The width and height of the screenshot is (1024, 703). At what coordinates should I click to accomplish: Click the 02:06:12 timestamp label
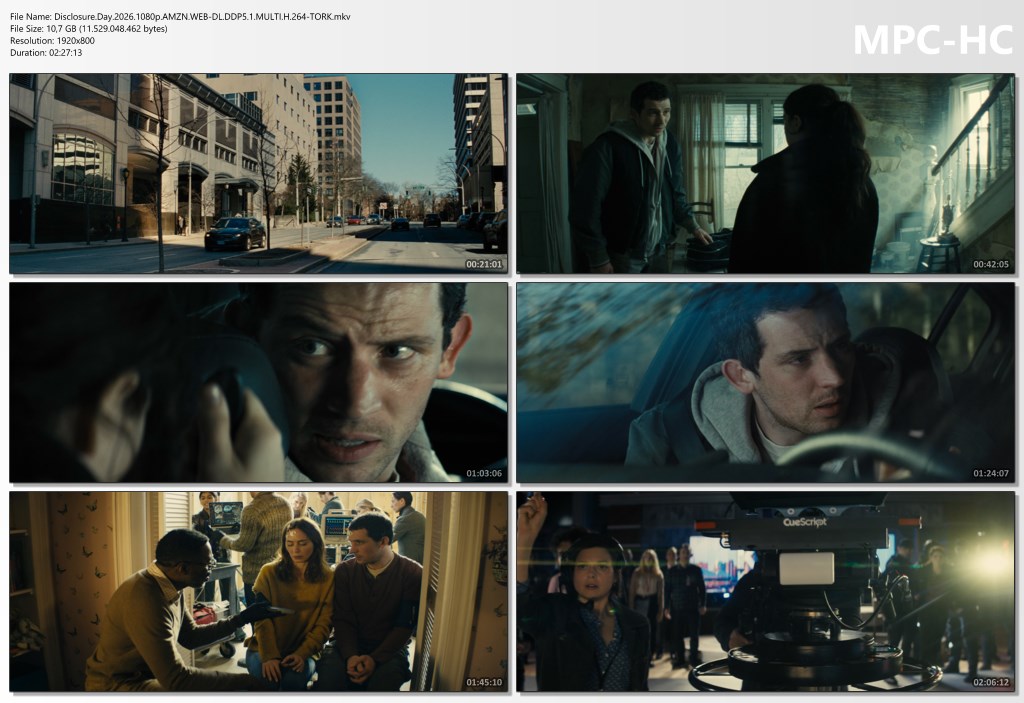point(991,682)
